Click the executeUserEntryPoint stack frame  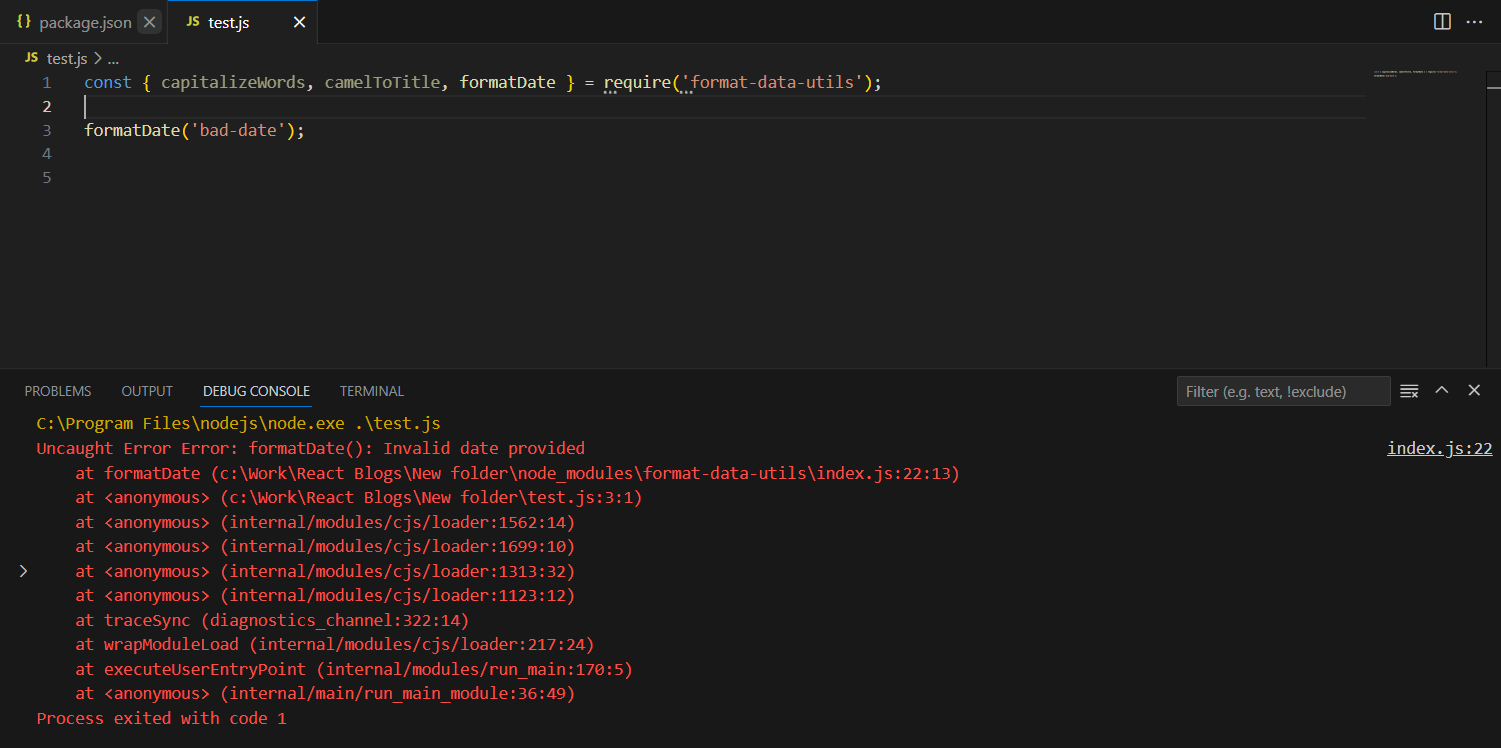click(x=354, y=669)
